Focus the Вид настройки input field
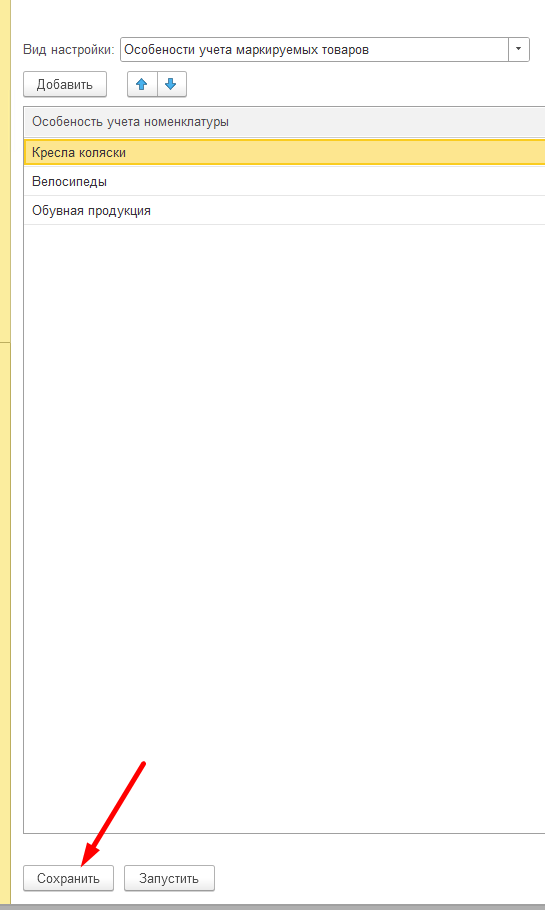Image resolution: width=545 pixels, height=910 pixels. click(314, 50)
